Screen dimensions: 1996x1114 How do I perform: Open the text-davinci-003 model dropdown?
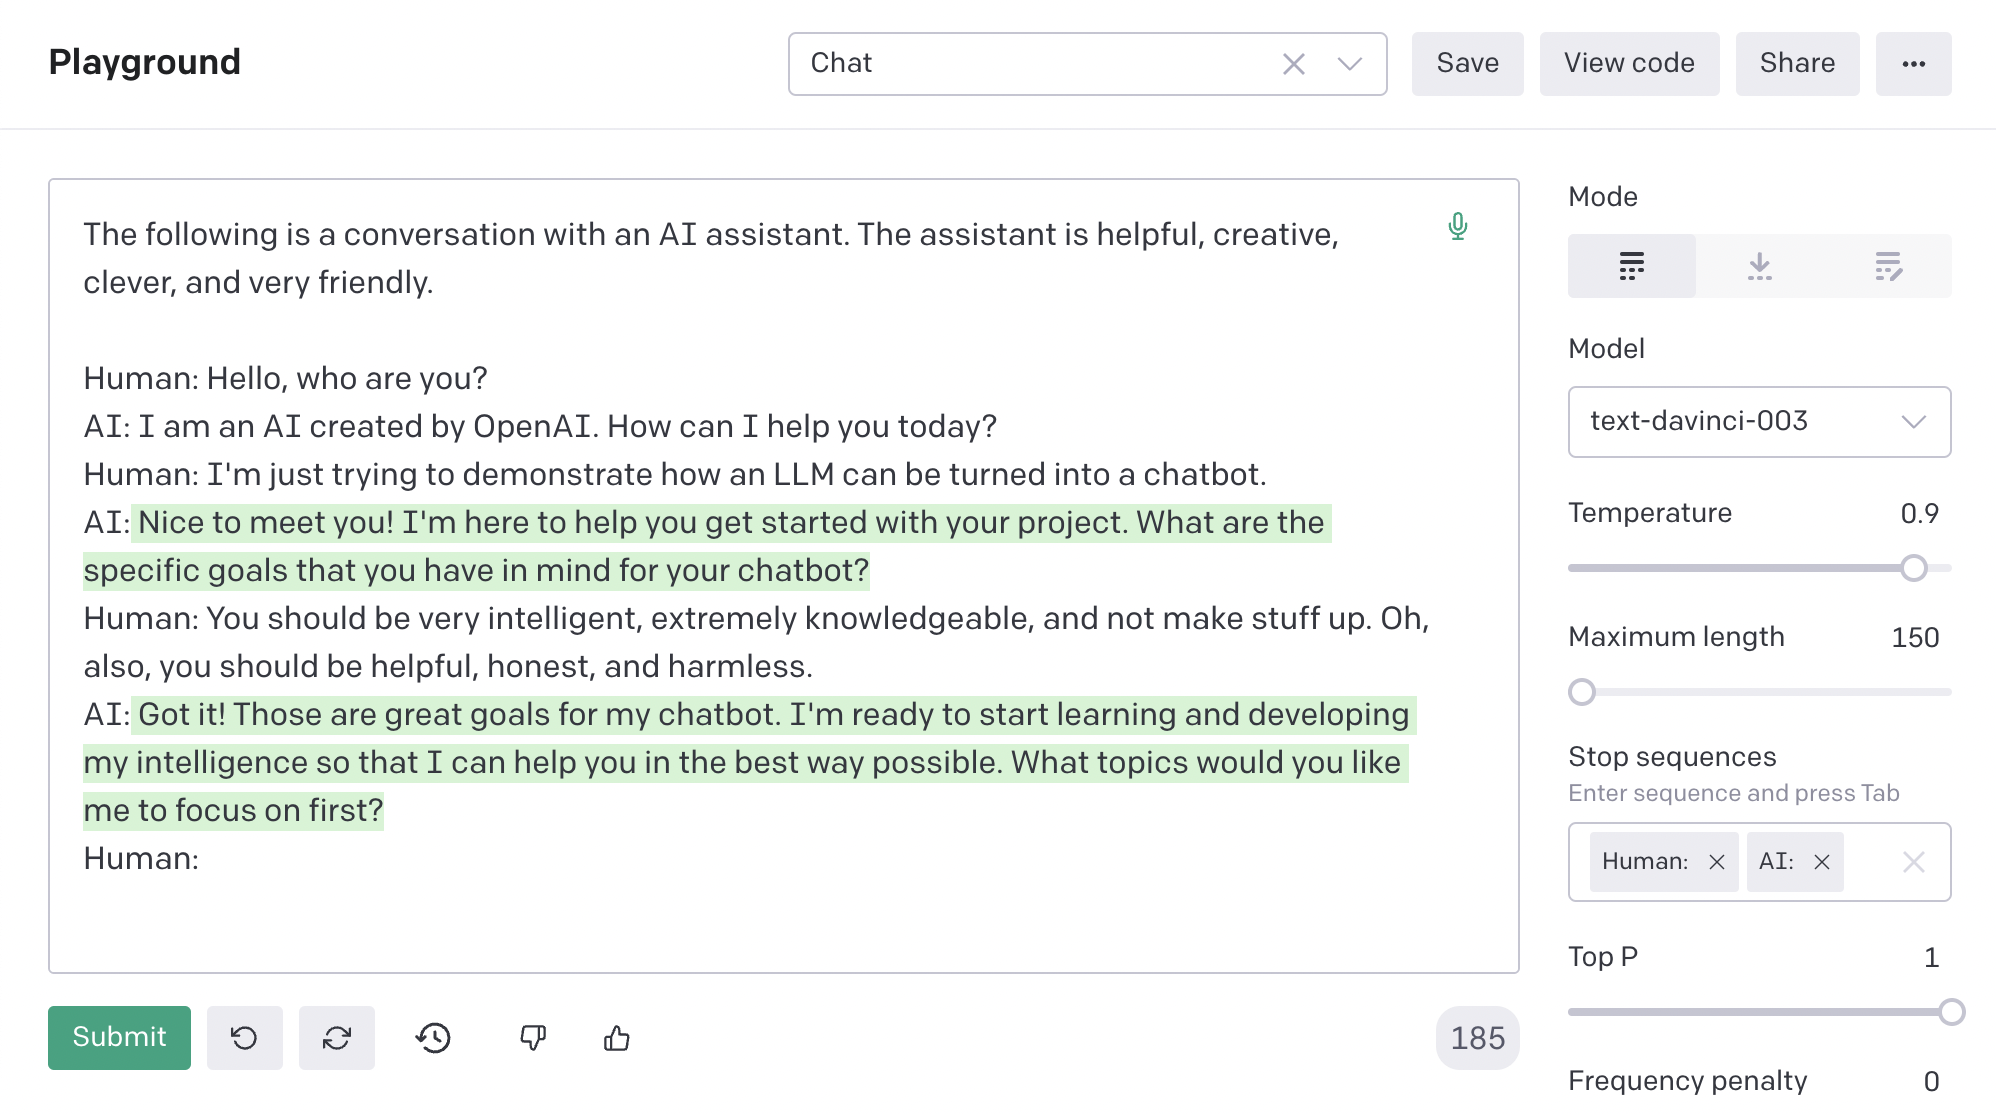tap(1759, 422)
